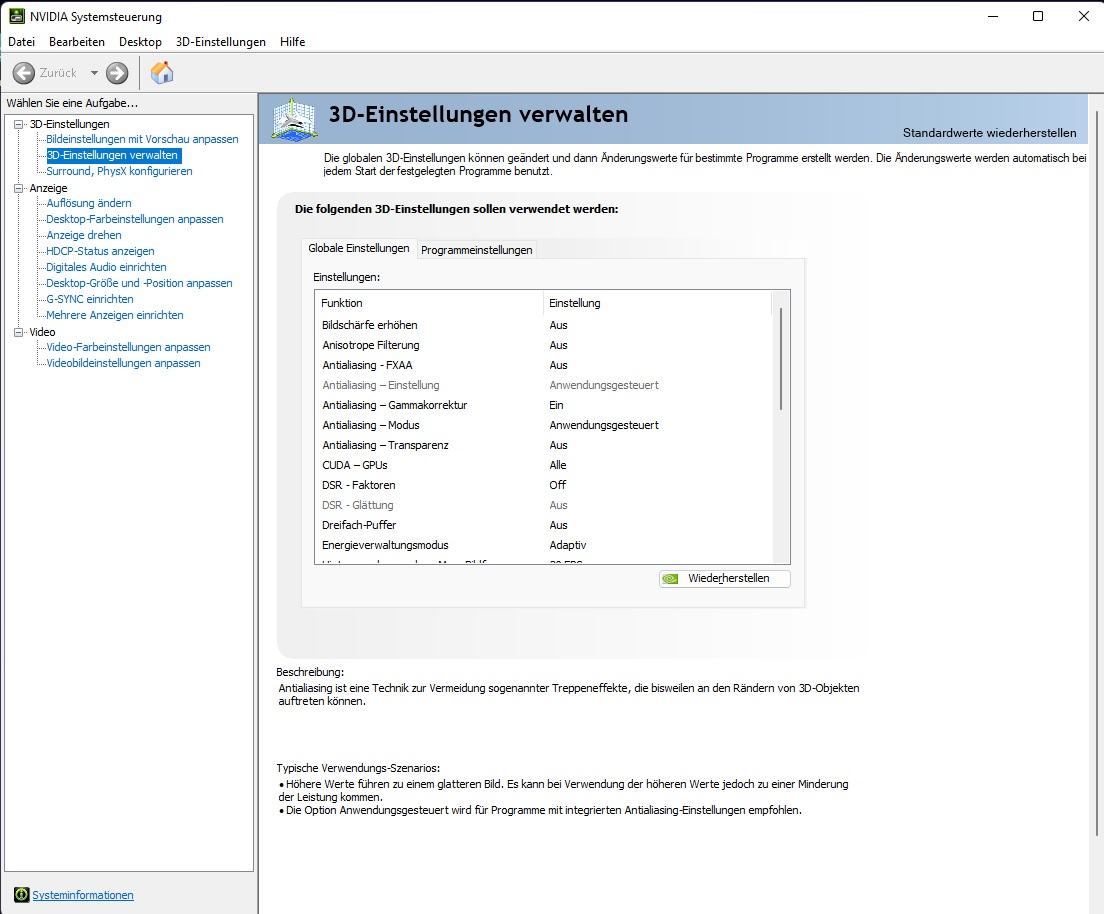Select the Bildschärfe erhöhen setting row
Image resolution: width=1104 pixels, height=914 pixels.
coord(544,325)
